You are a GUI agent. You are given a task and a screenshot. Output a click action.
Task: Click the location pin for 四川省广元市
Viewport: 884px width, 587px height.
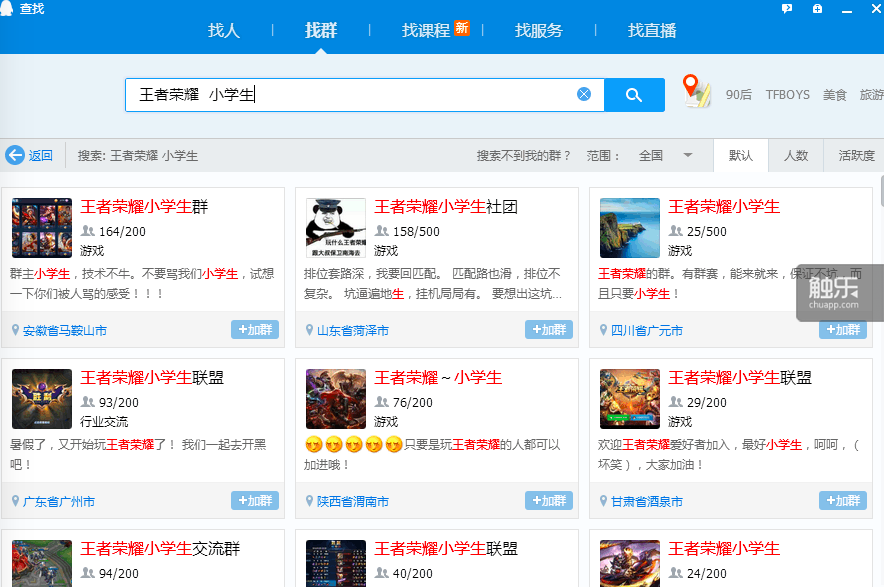(x=604, y=330)
